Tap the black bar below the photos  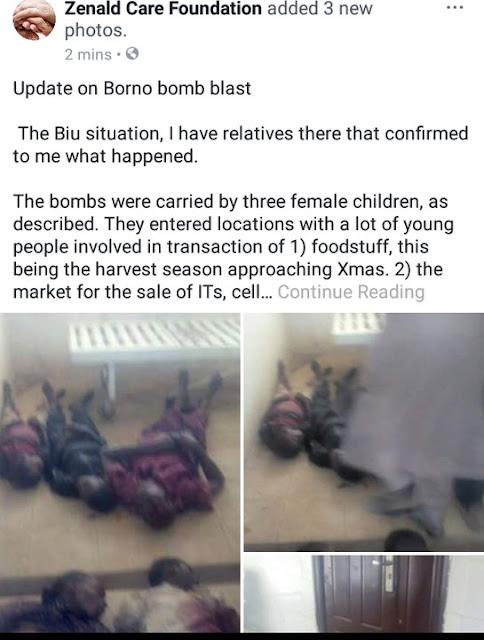pos(242,636)
